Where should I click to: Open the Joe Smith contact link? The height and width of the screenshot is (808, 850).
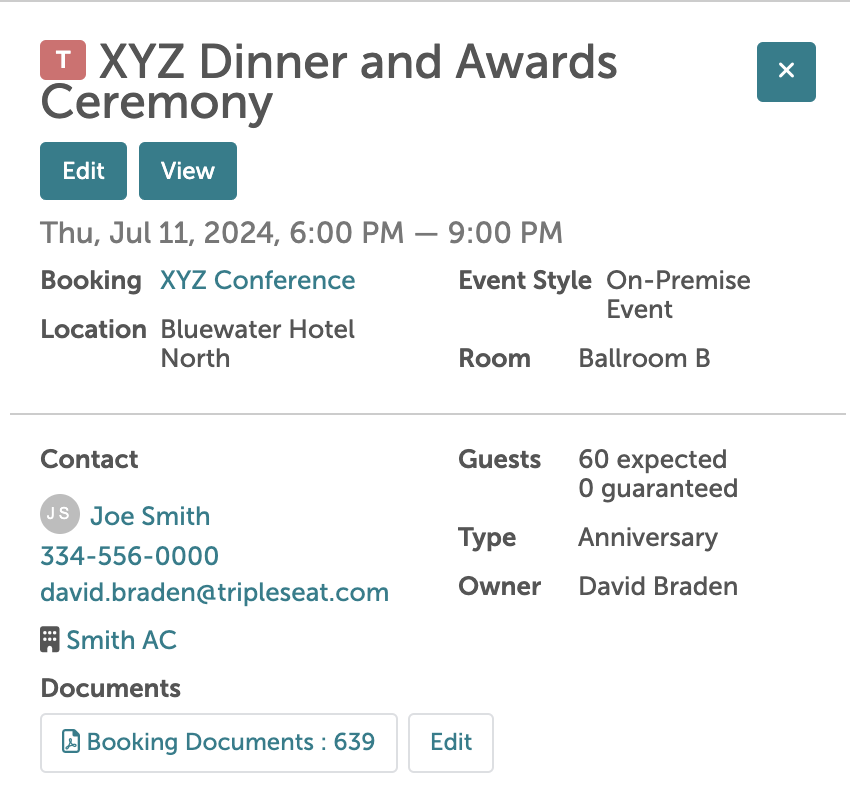(x=150, y=516)
